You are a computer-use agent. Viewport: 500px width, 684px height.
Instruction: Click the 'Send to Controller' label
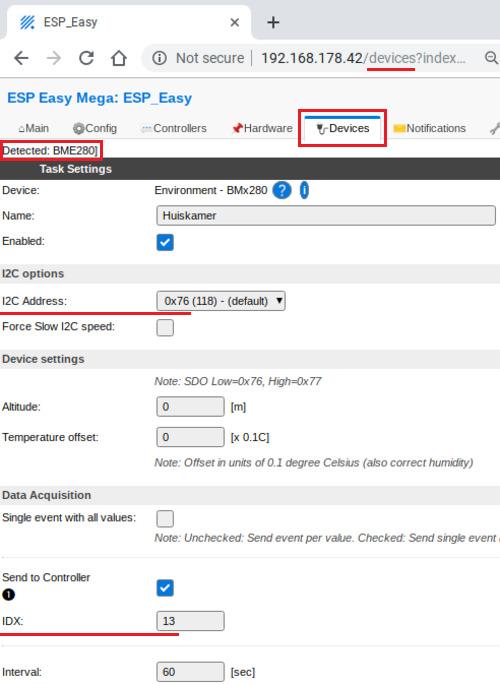coord(46,577)
